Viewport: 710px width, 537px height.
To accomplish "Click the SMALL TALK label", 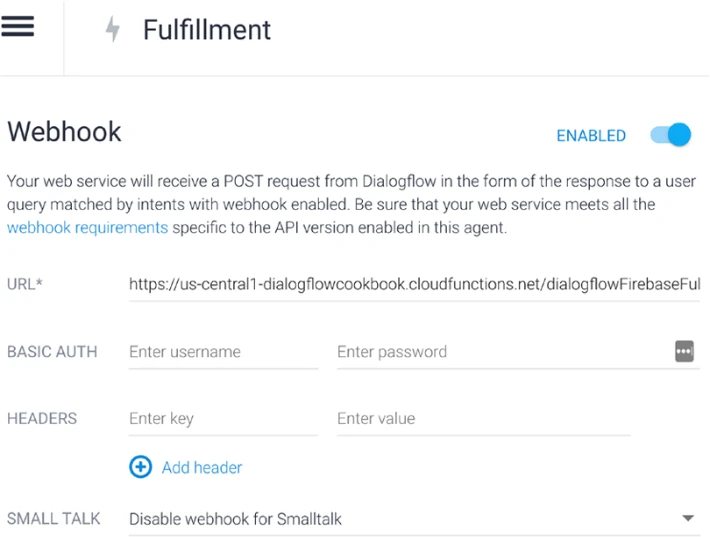I will click(x=53, y=518).
